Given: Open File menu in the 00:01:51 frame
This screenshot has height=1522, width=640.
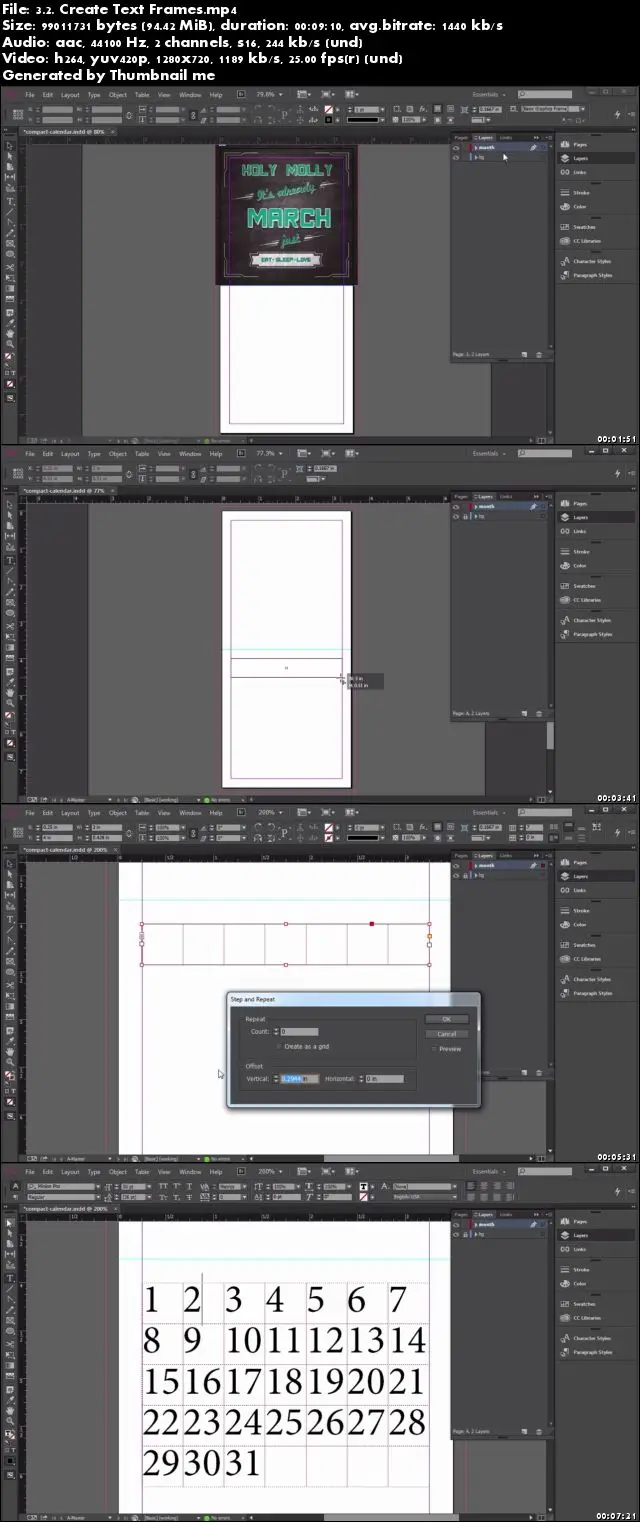Looking at the screenshot, I should [30, 94].
